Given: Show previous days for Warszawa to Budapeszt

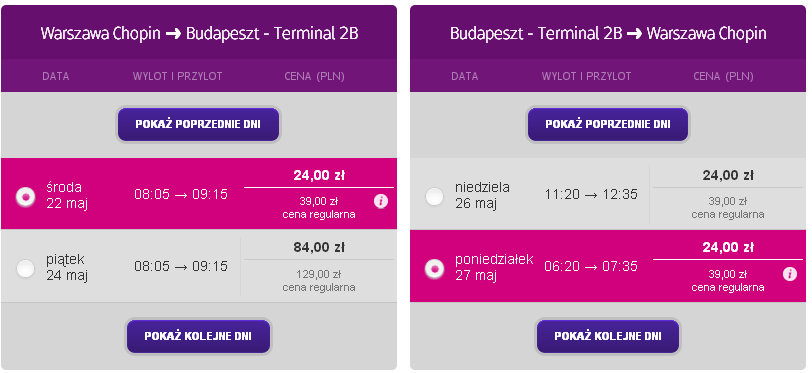Looking at the screenshot, I should 198,125.
